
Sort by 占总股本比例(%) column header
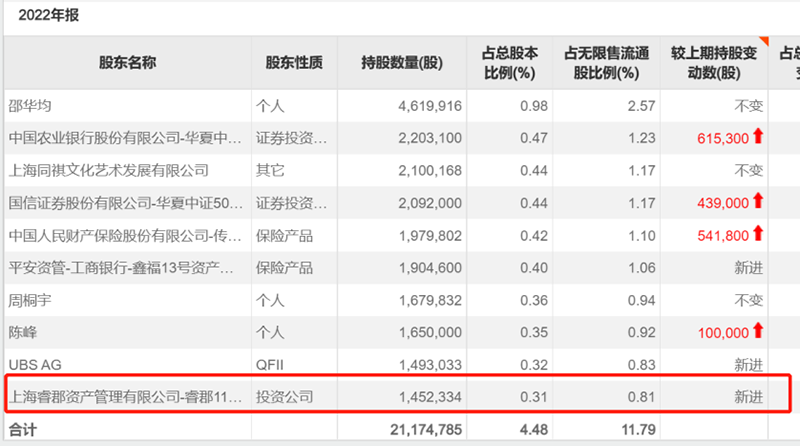click(x=510, y=63)
